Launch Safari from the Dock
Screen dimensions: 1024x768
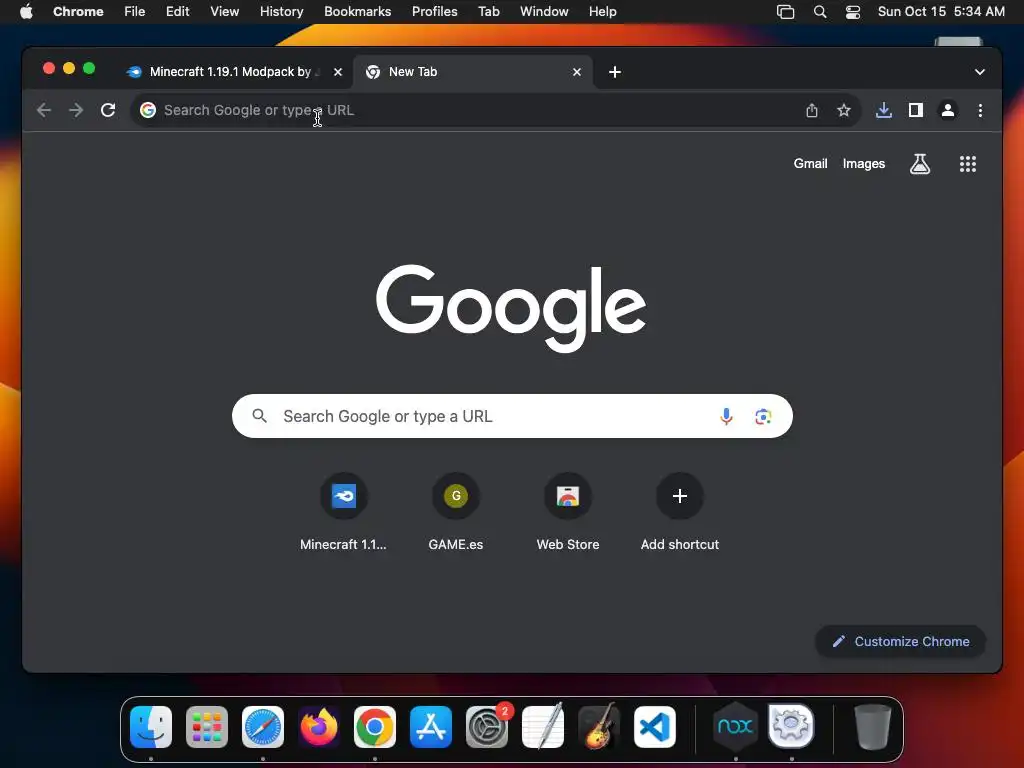tap(263, 727)
